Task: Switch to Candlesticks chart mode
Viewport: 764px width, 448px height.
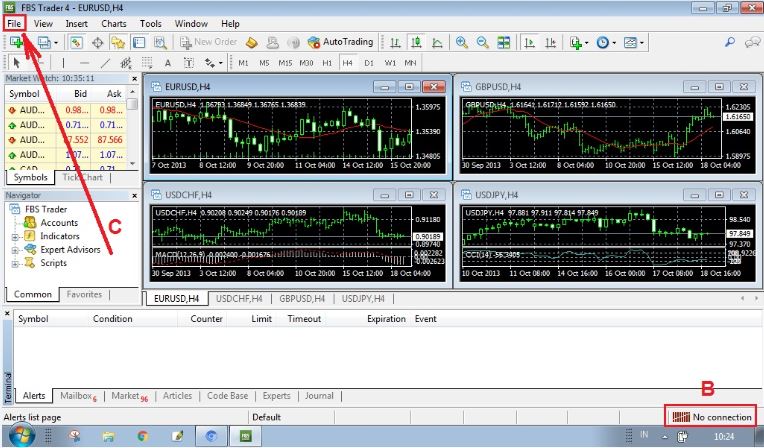Action: [x=416, y=42]
